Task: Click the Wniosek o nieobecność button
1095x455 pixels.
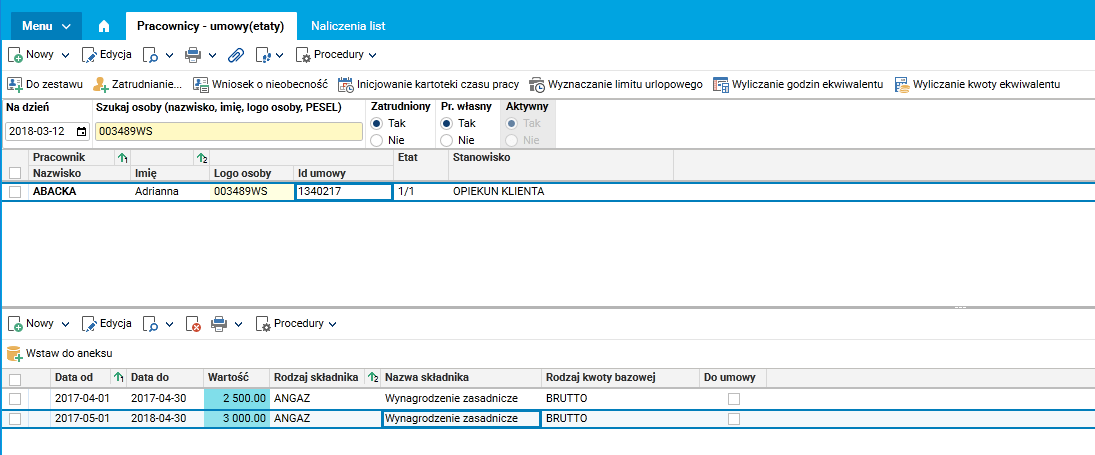Action: click(260, 84)
